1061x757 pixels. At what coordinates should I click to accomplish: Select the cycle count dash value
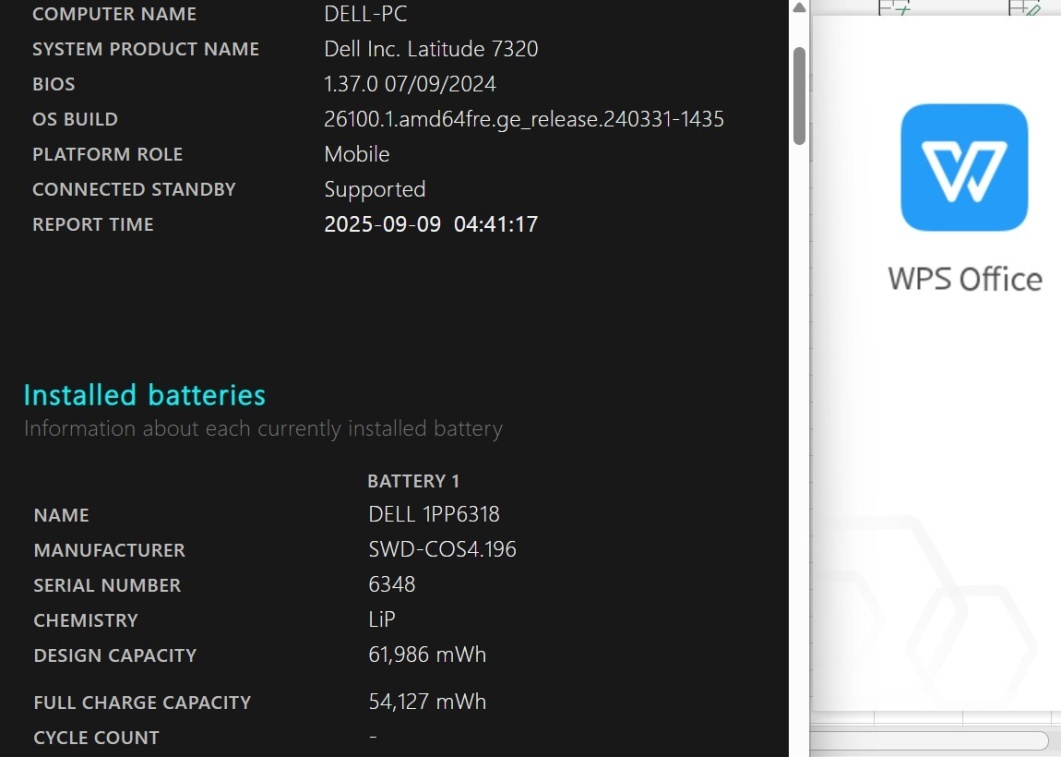pos(373,736)
